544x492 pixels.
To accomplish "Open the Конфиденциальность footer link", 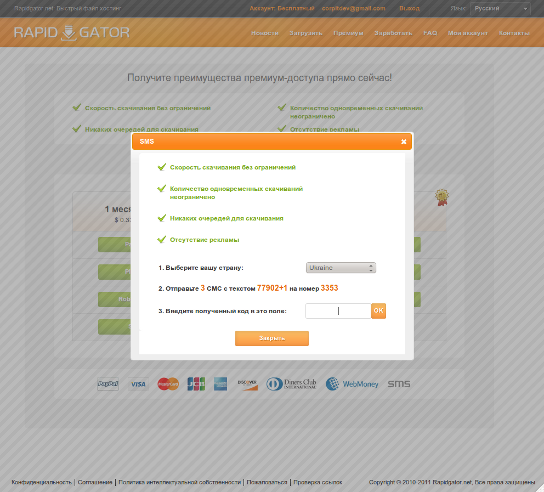I will 41,482.
